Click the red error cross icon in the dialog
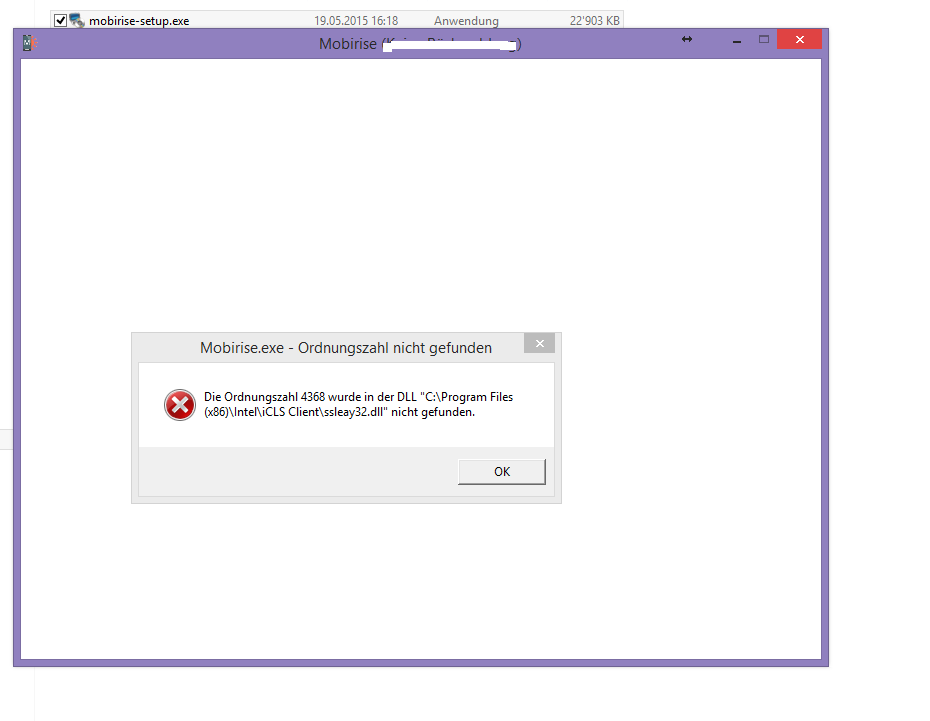Image resolution: width=930 pixels, height=721 pixels. coord(179,404)
